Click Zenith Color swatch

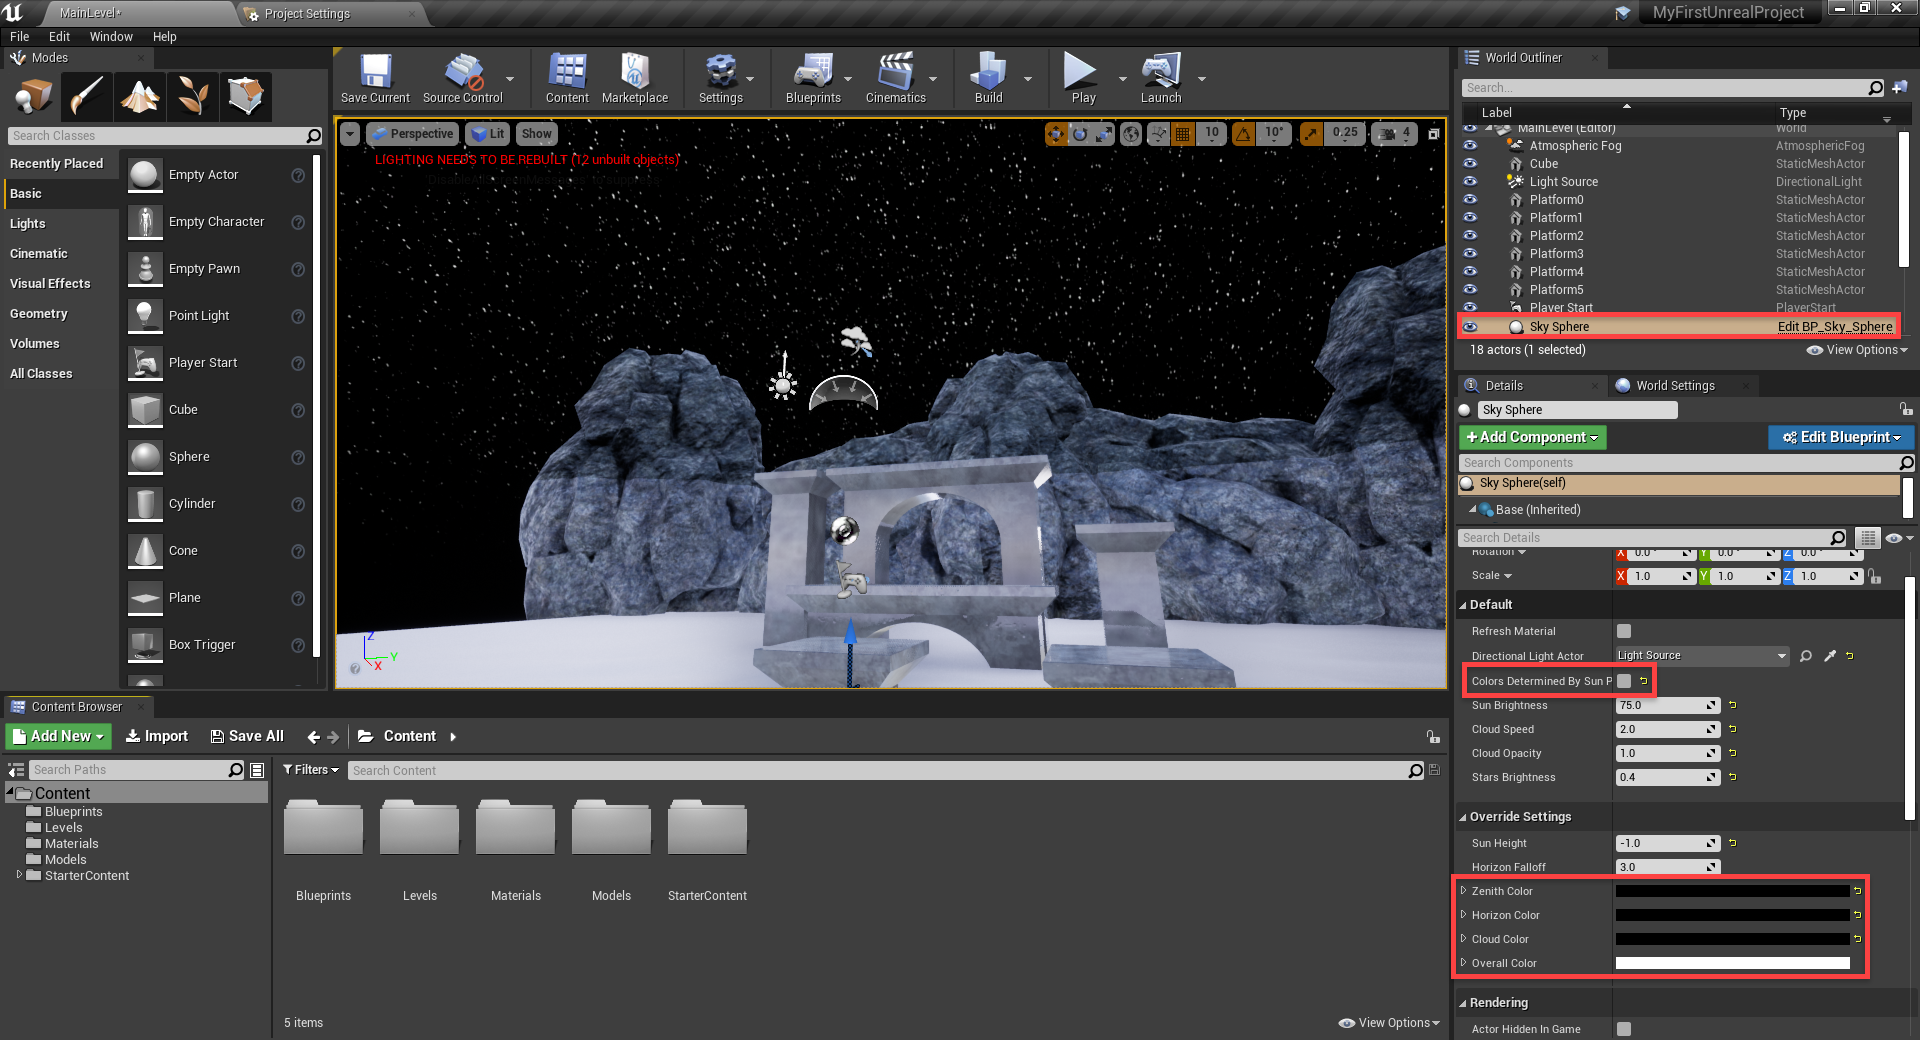[x=1732, y=891]
